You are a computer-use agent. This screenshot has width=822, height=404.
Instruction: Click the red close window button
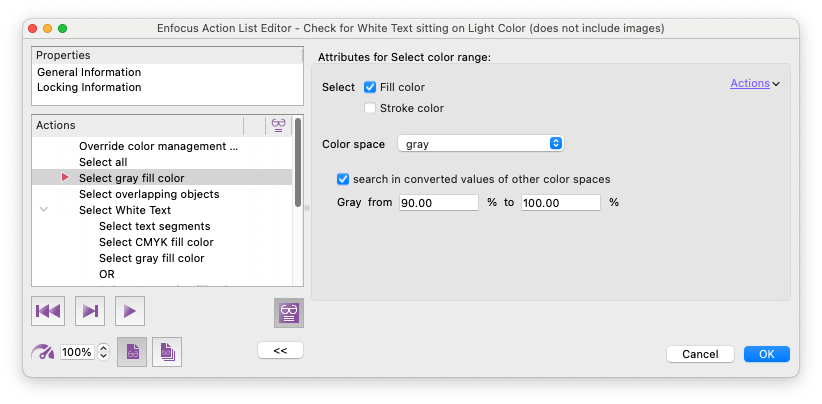[x=33, y=28]
